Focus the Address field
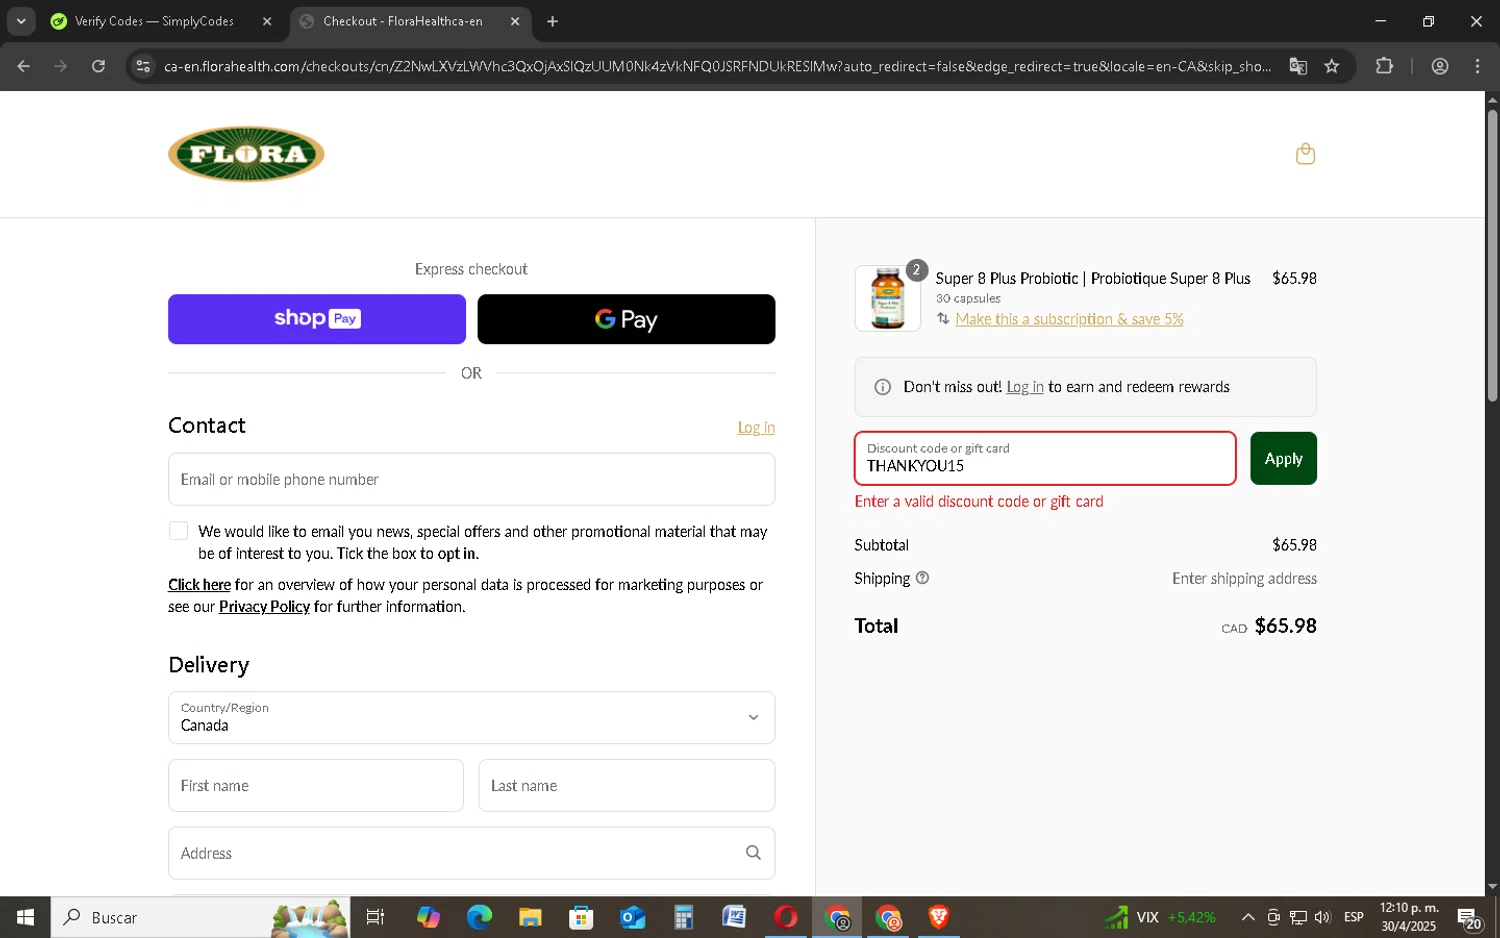Viewport: 1500px width, 938px height. point(471,853)
